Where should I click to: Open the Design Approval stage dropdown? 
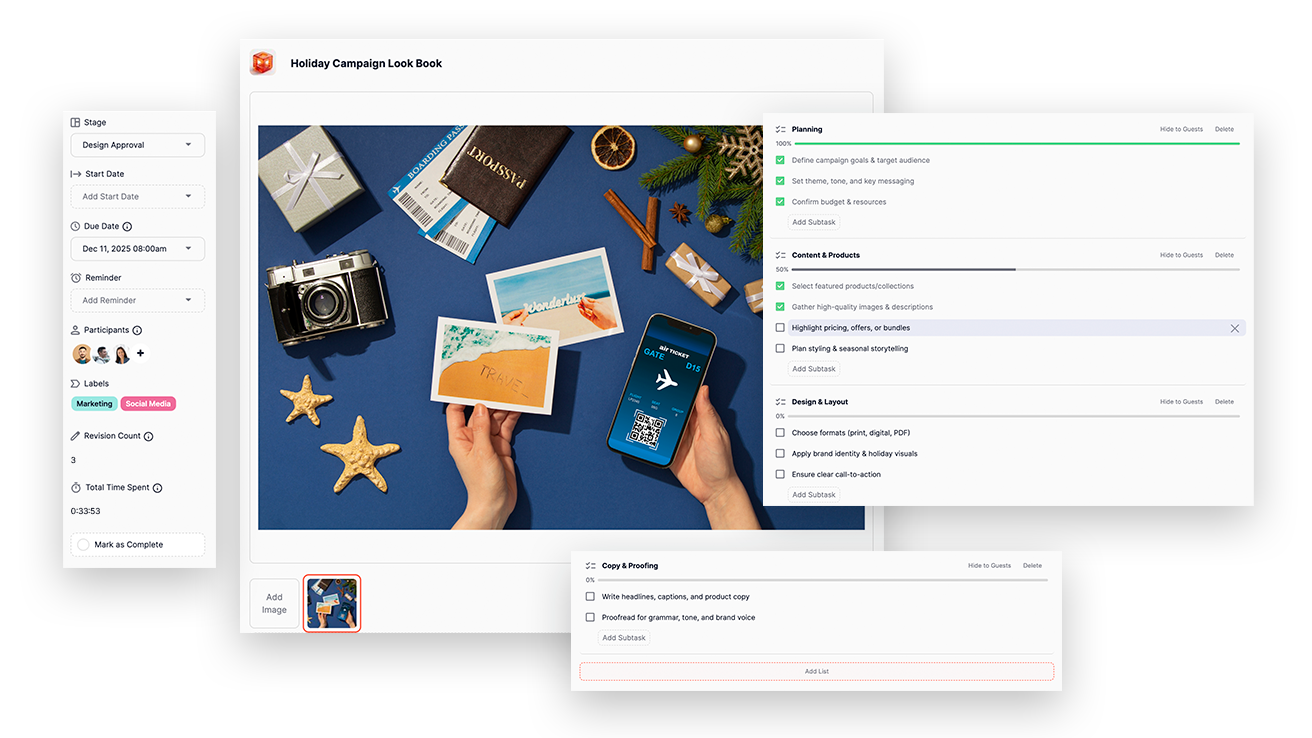tap(137, 145)
